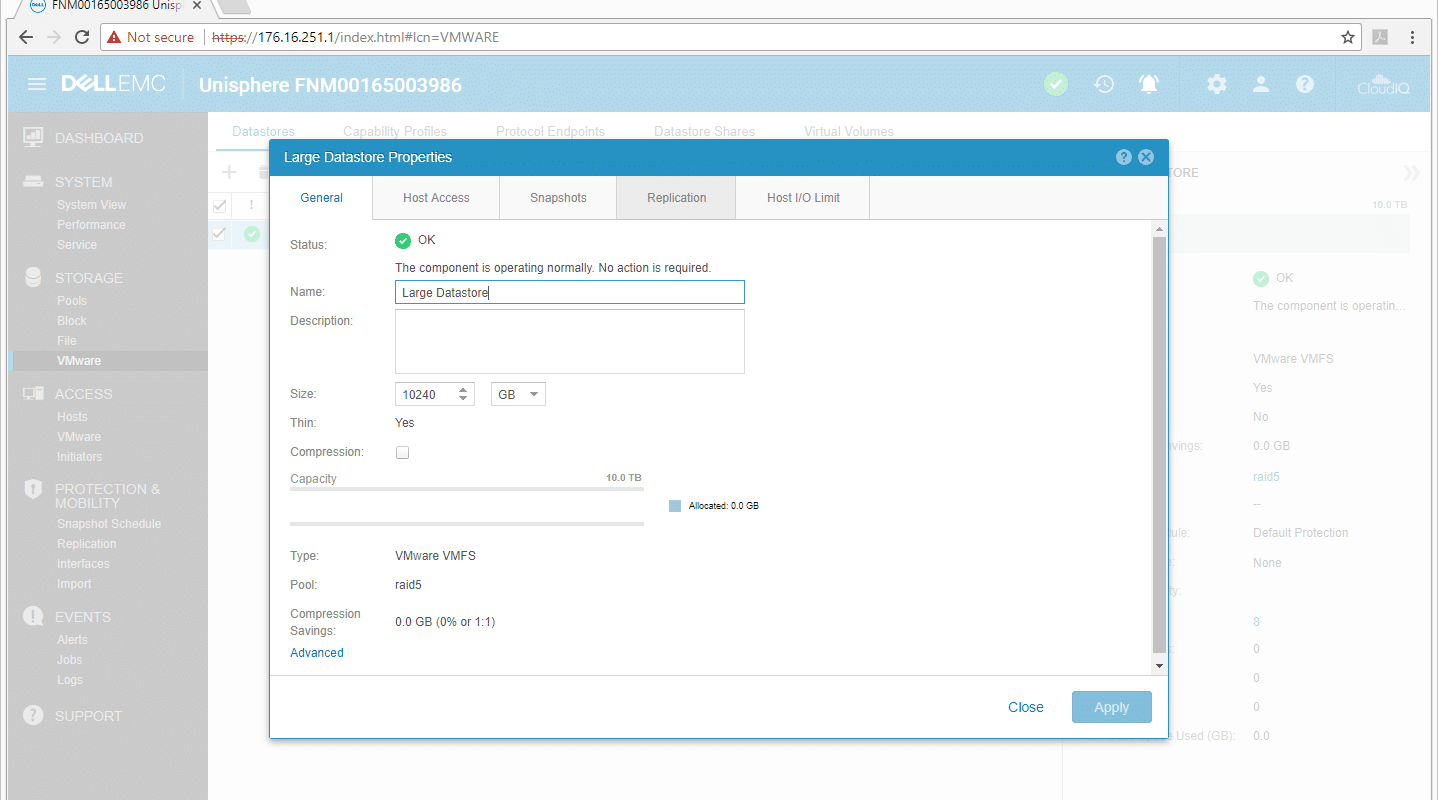This screenshot has width=1438, height=800.
Task: Click the System section icon
Action: point(33,182)
